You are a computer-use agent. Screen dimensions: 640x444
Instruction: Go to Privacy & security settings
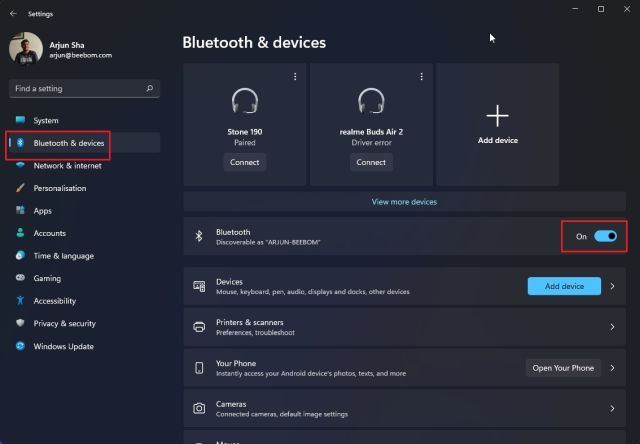click(64, 324)
